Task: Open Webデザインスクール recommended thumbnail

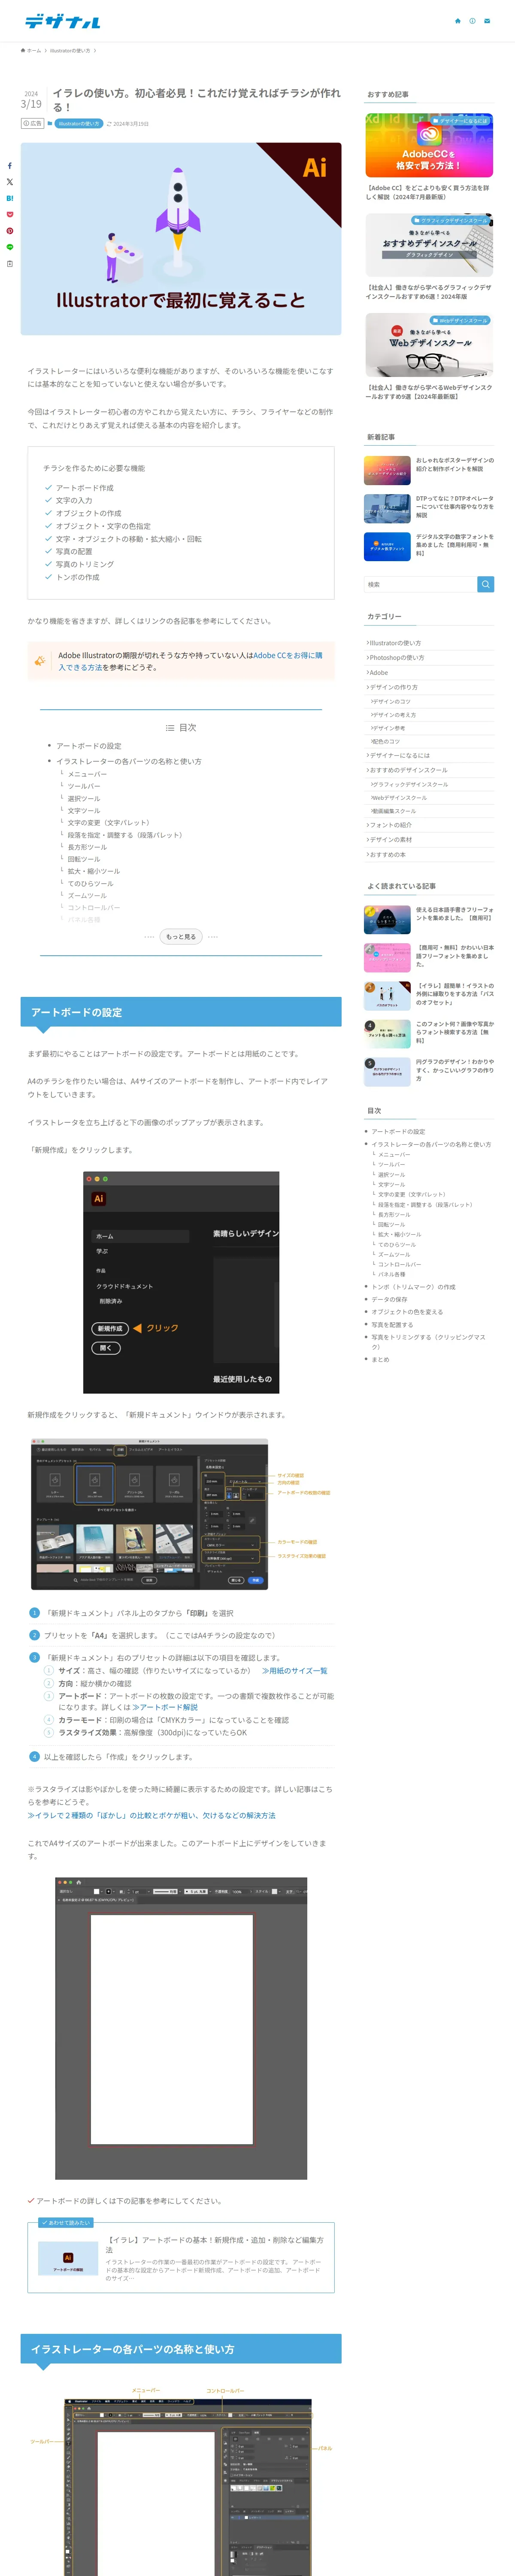Action: pos(429,345)
